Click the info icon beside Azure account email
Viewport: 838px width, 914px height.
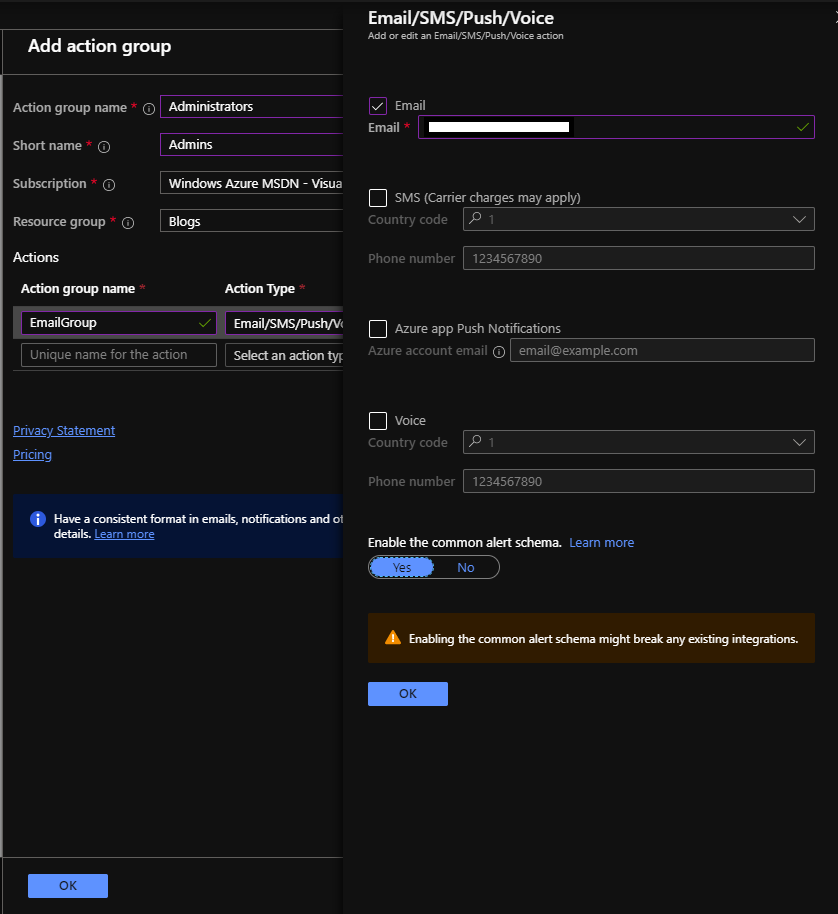click(x=499, y=351)
